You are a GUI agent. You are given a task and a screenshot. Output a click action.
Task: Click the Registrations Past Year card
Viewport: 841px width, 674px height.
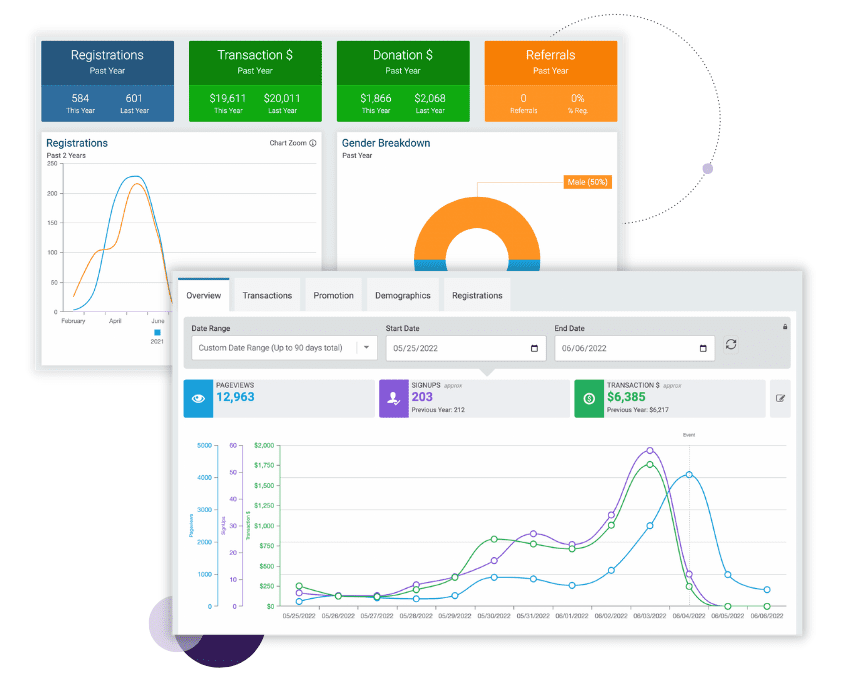[107, 81]
